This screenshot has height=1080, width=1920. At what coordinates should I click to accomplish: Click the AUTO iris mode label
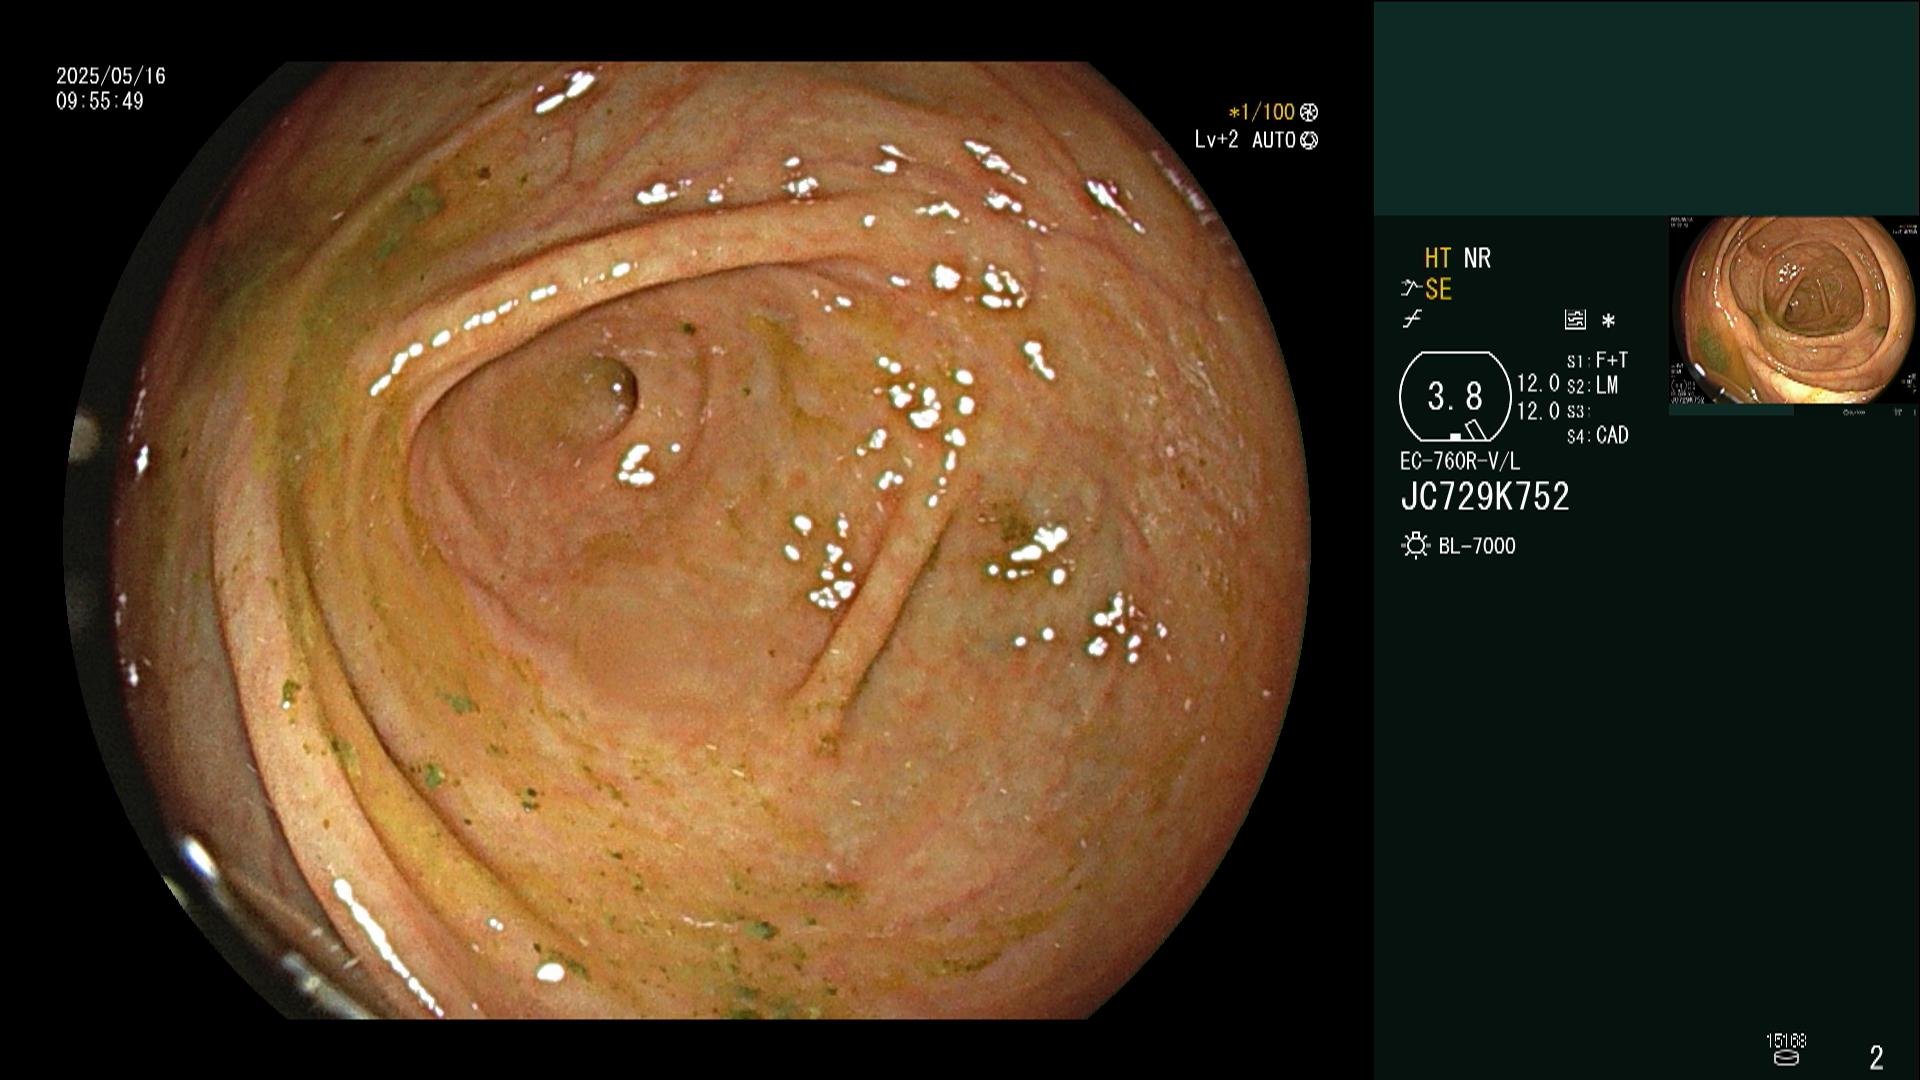click(x=1274, y=140)
